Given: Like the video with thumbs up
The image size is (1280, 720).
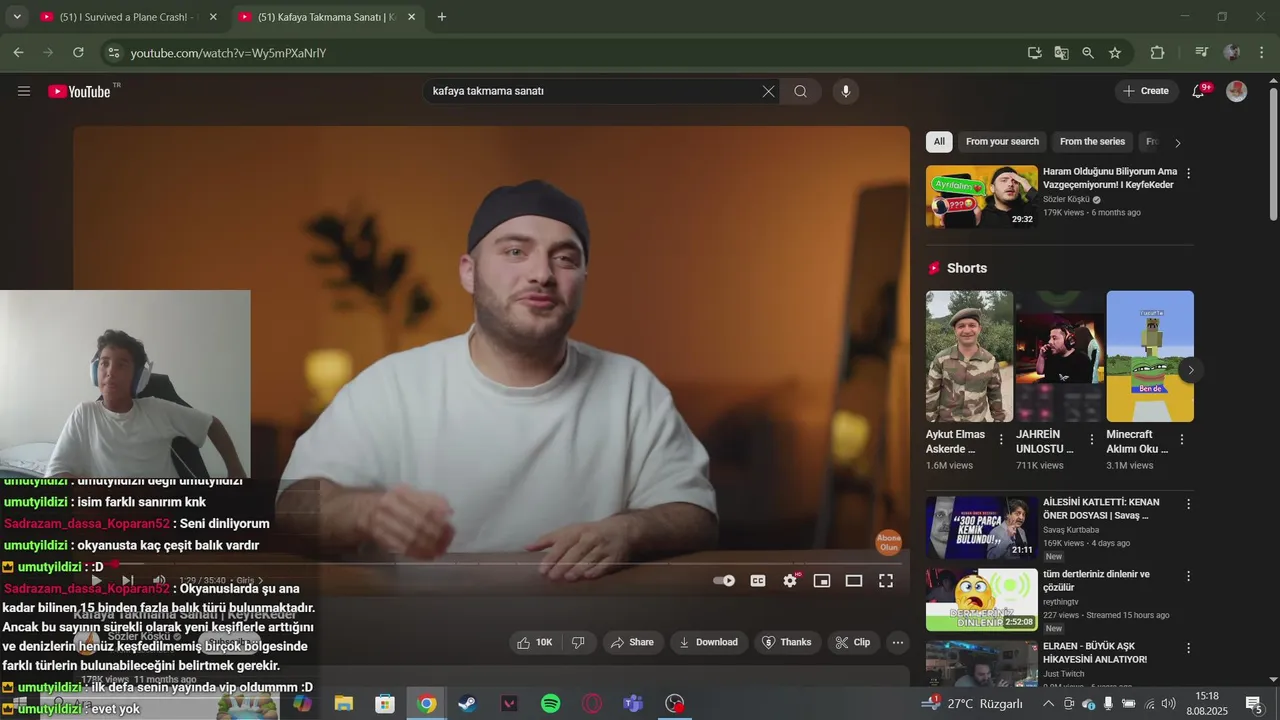Looking at the screenshot, I should click(x=535, y=642).
